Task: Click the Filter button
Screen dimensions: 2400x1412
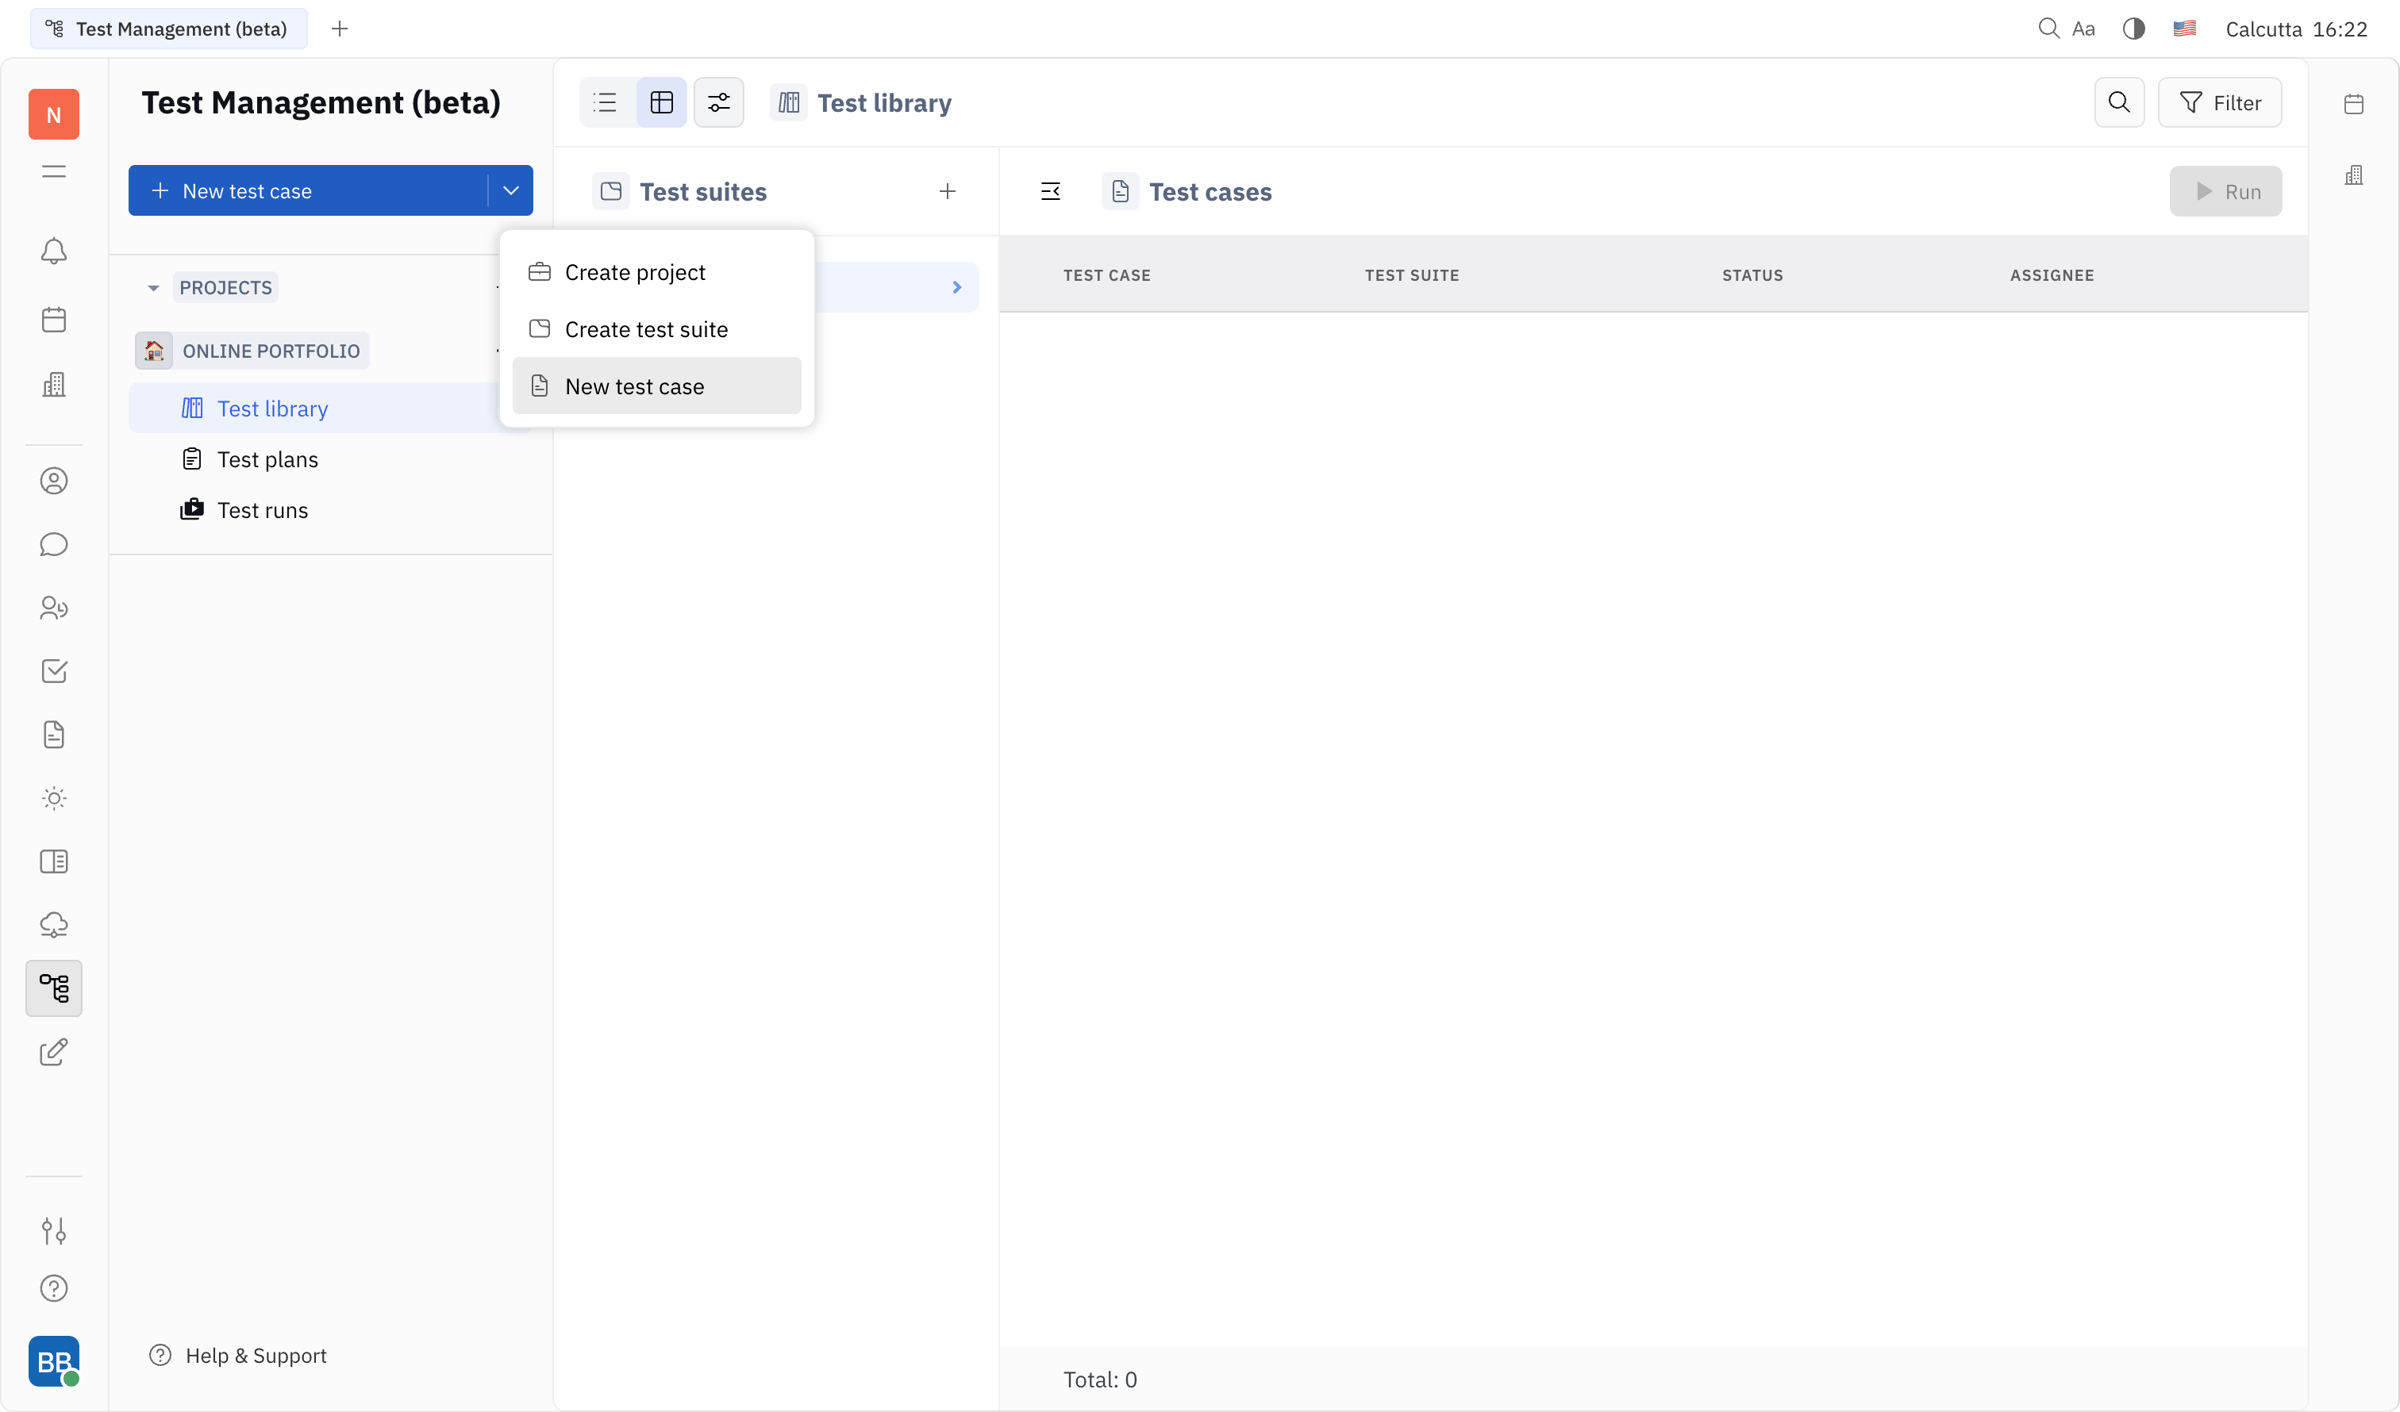Action: (x=2220, y=102)
